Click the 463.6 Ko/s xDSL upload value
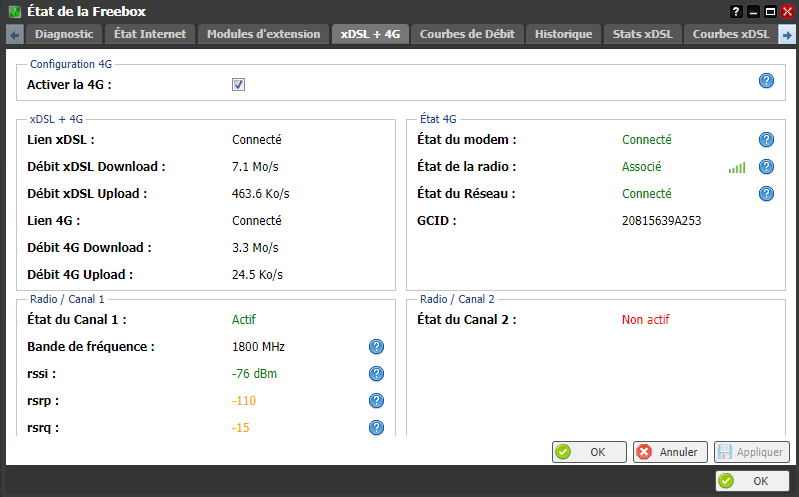The width and height of the screenshot is (799, 497). point(260,194)
